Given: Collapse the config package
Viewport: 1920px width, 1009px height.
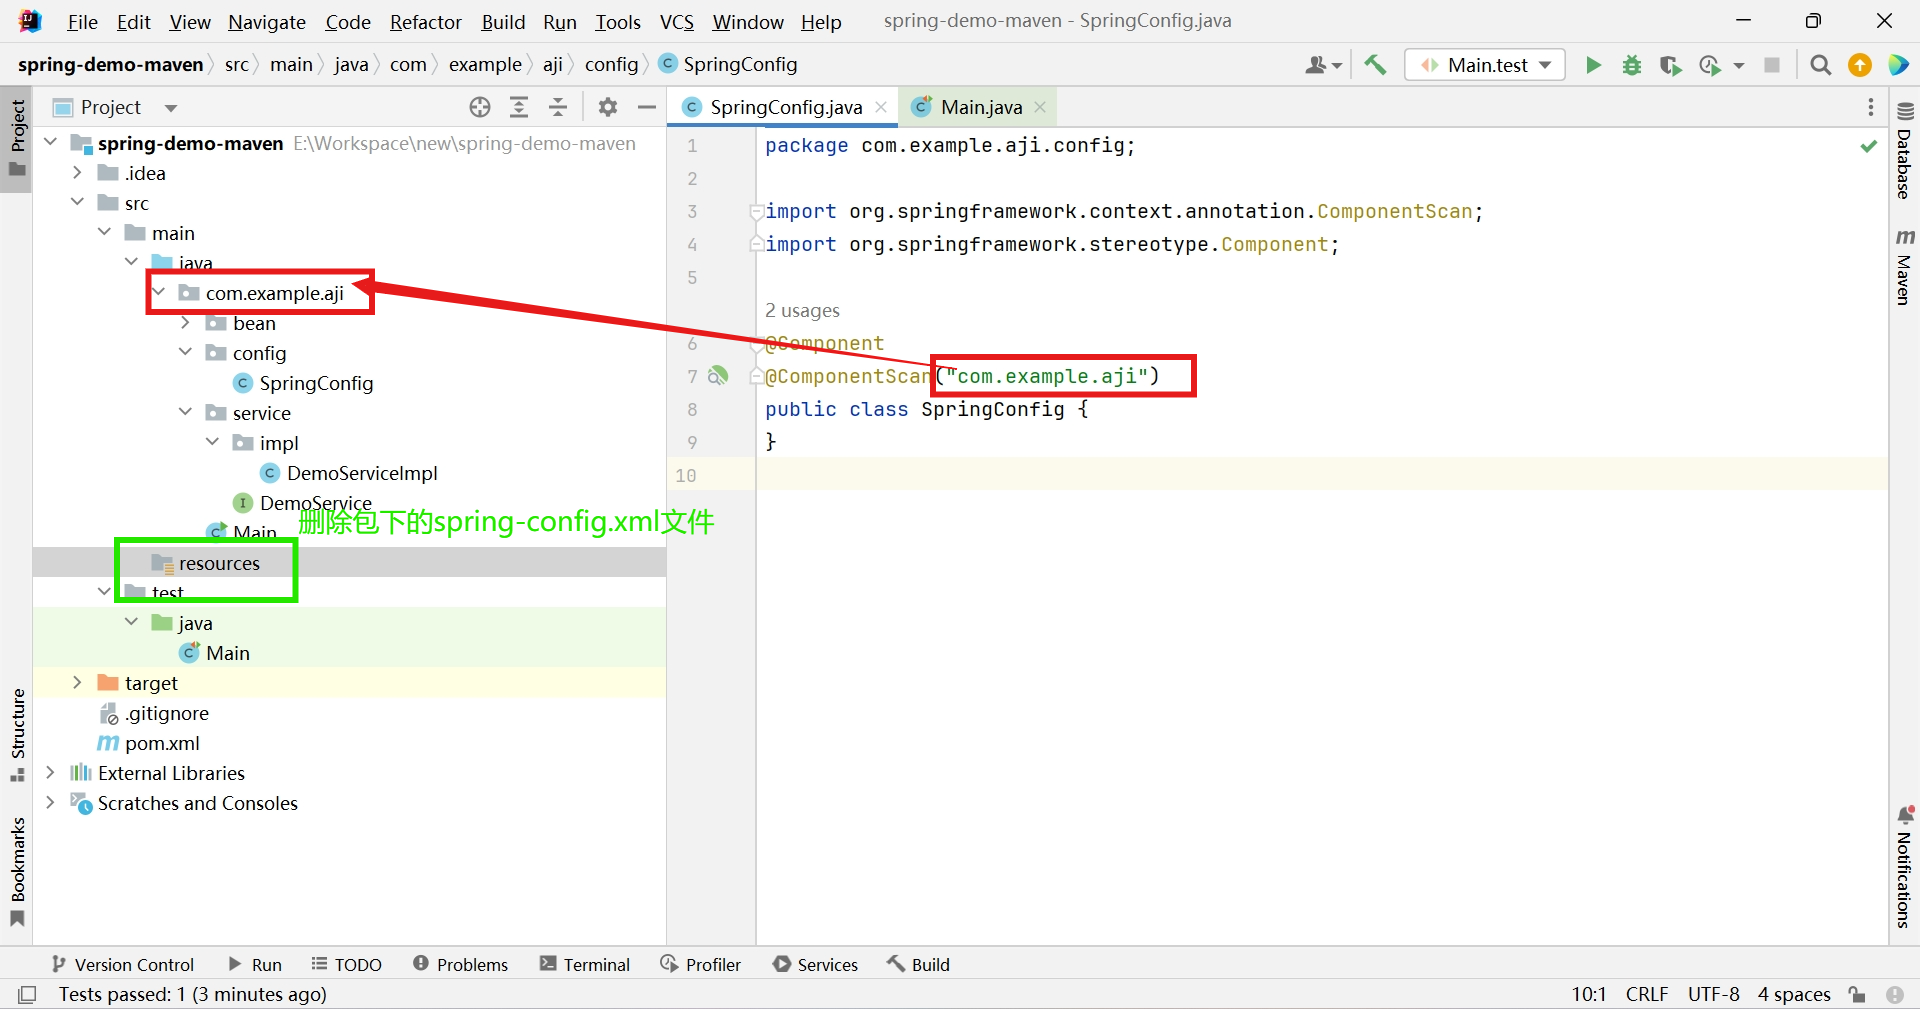Looking at the screenshot, I should coord(185,353).
